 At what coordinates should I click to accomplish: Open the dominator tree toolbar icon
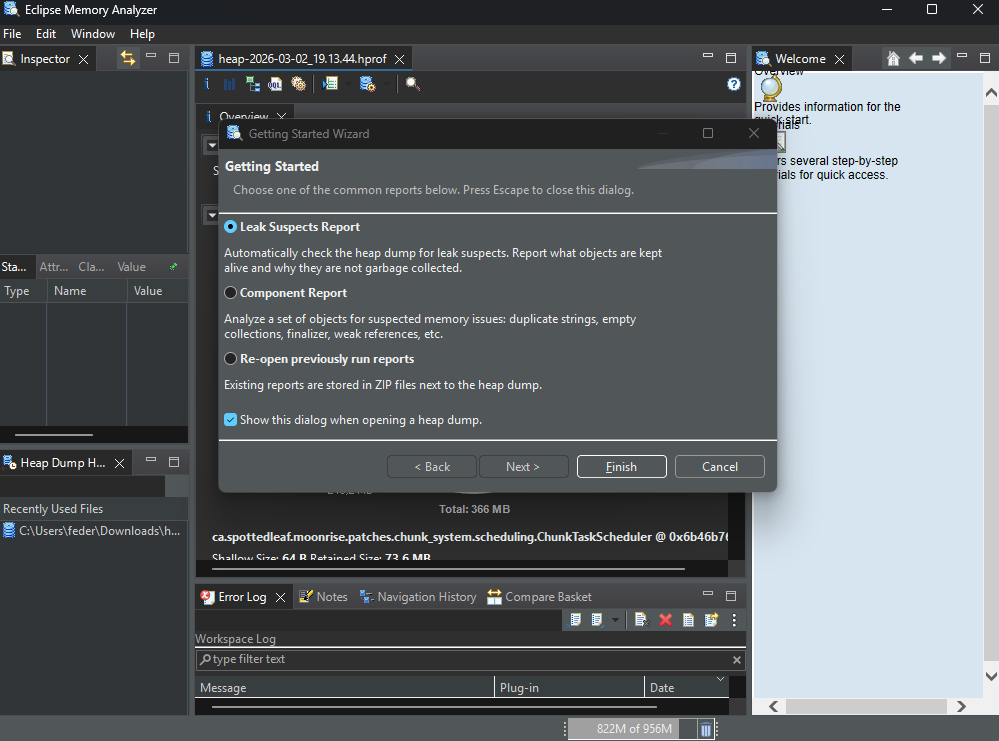[253, 84]
